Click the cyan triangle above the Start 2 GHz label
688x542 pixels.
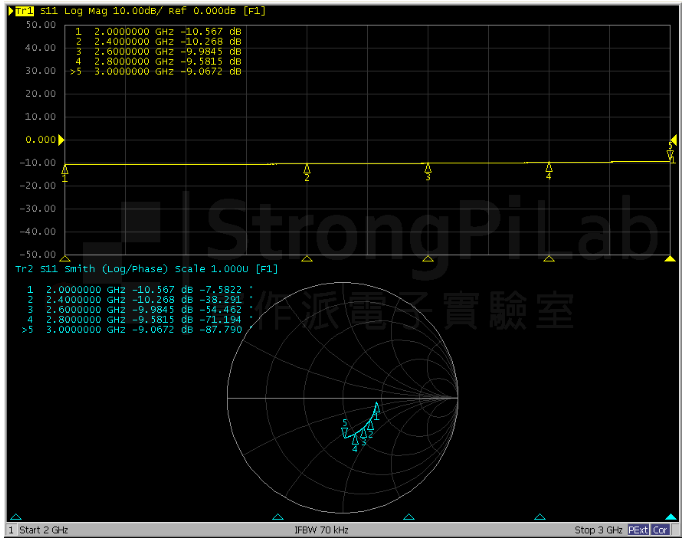16,517
